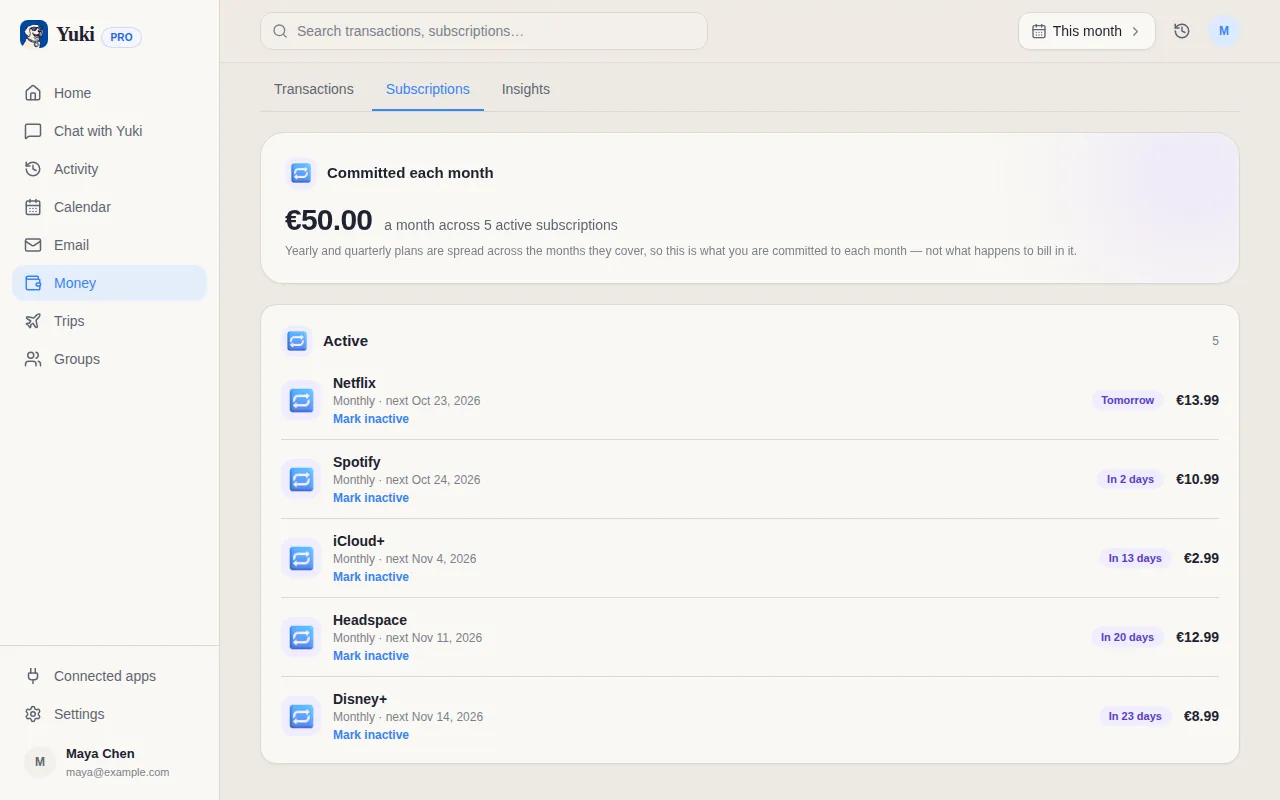The height and width of the screenshot is (800, 1280).
Task: Open the Email section
Action: (x=109, y=245)
